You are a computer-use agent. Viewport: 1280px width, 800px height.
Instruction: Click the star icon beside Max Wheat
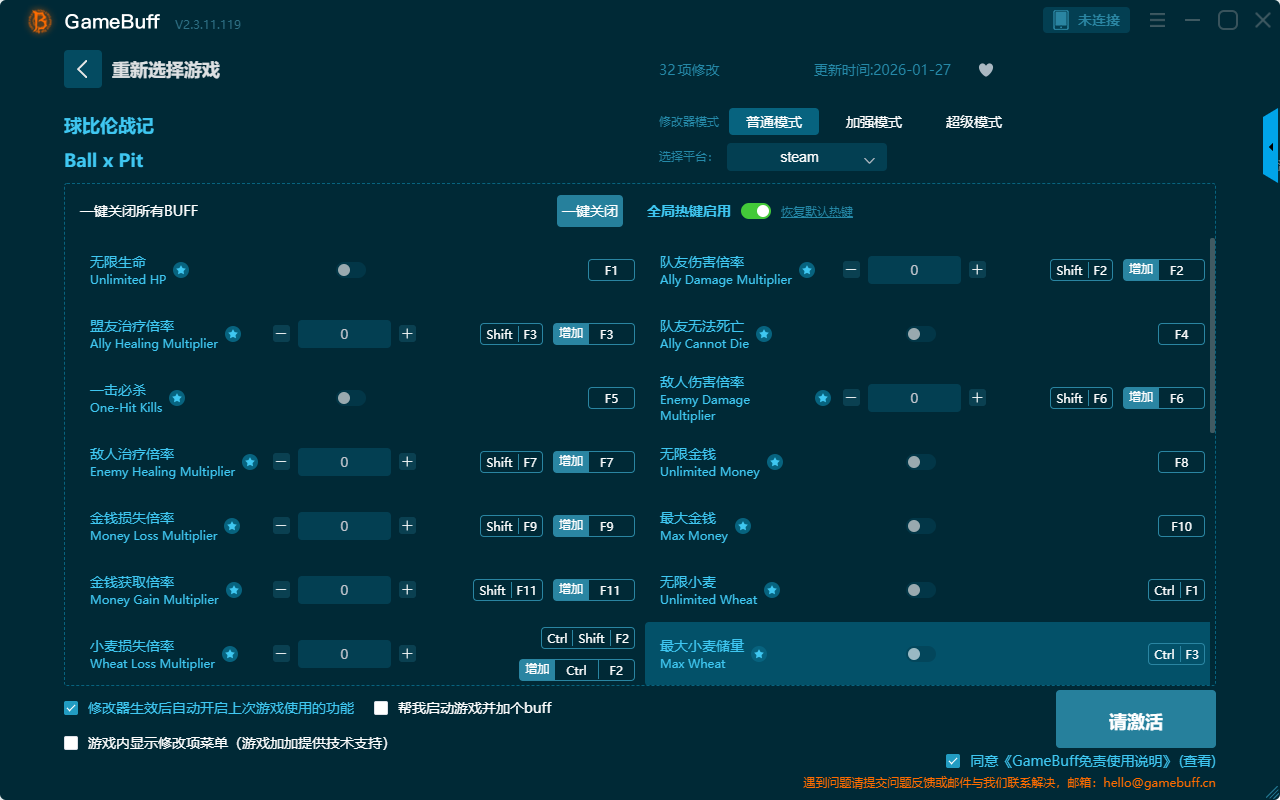click(759, 654)
